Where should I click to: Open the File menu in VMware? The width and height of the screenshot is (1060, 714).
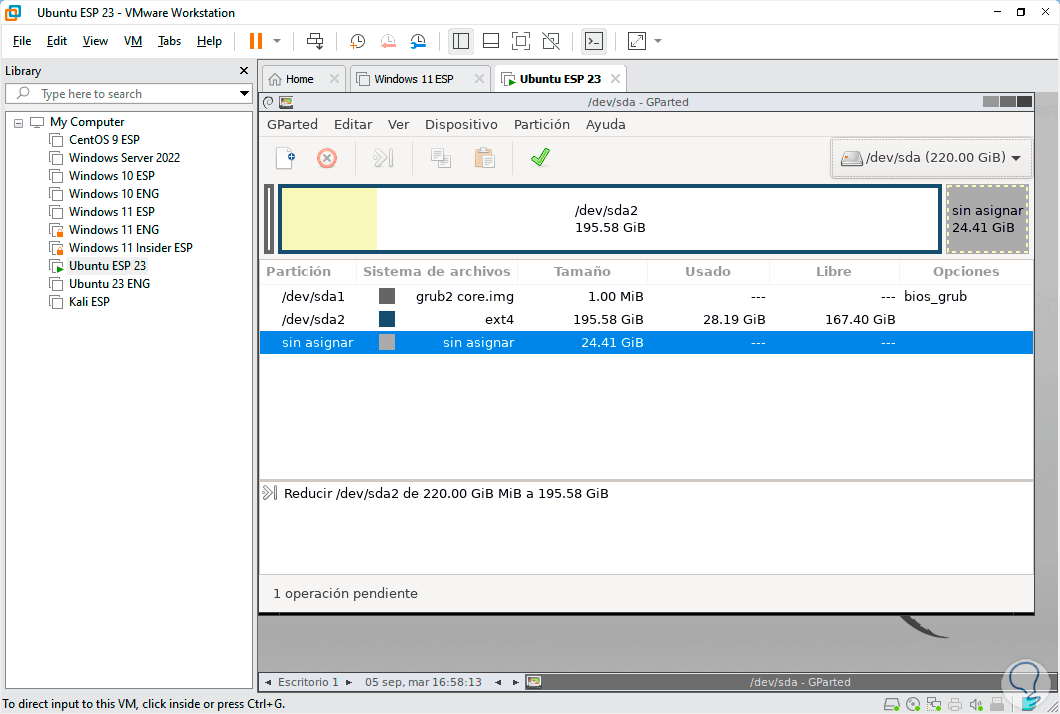click(22, 41)
